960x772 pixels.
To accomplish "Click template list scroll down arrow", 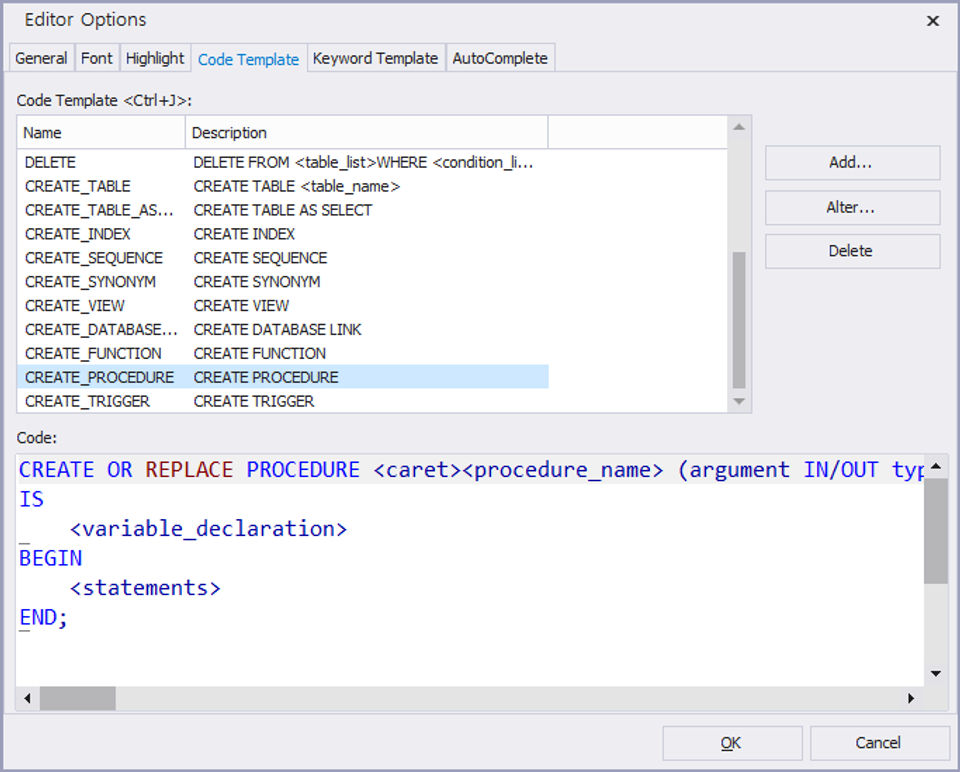I will [739, 402].
